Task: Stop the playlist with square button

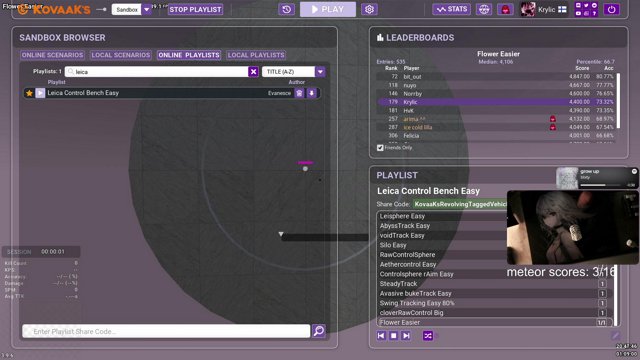Action: 393,336
